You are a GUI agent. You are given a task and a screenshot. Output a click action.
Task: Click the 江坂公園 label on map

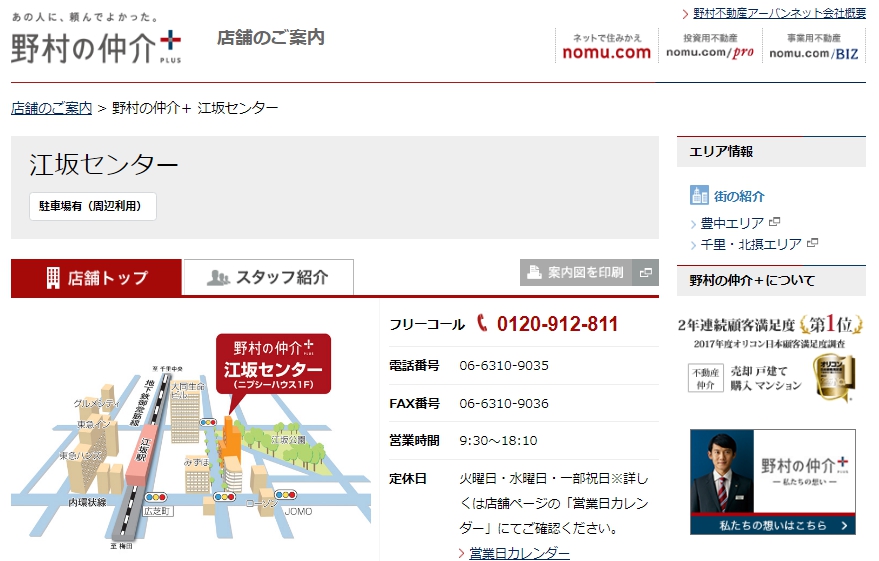[288, 439]
